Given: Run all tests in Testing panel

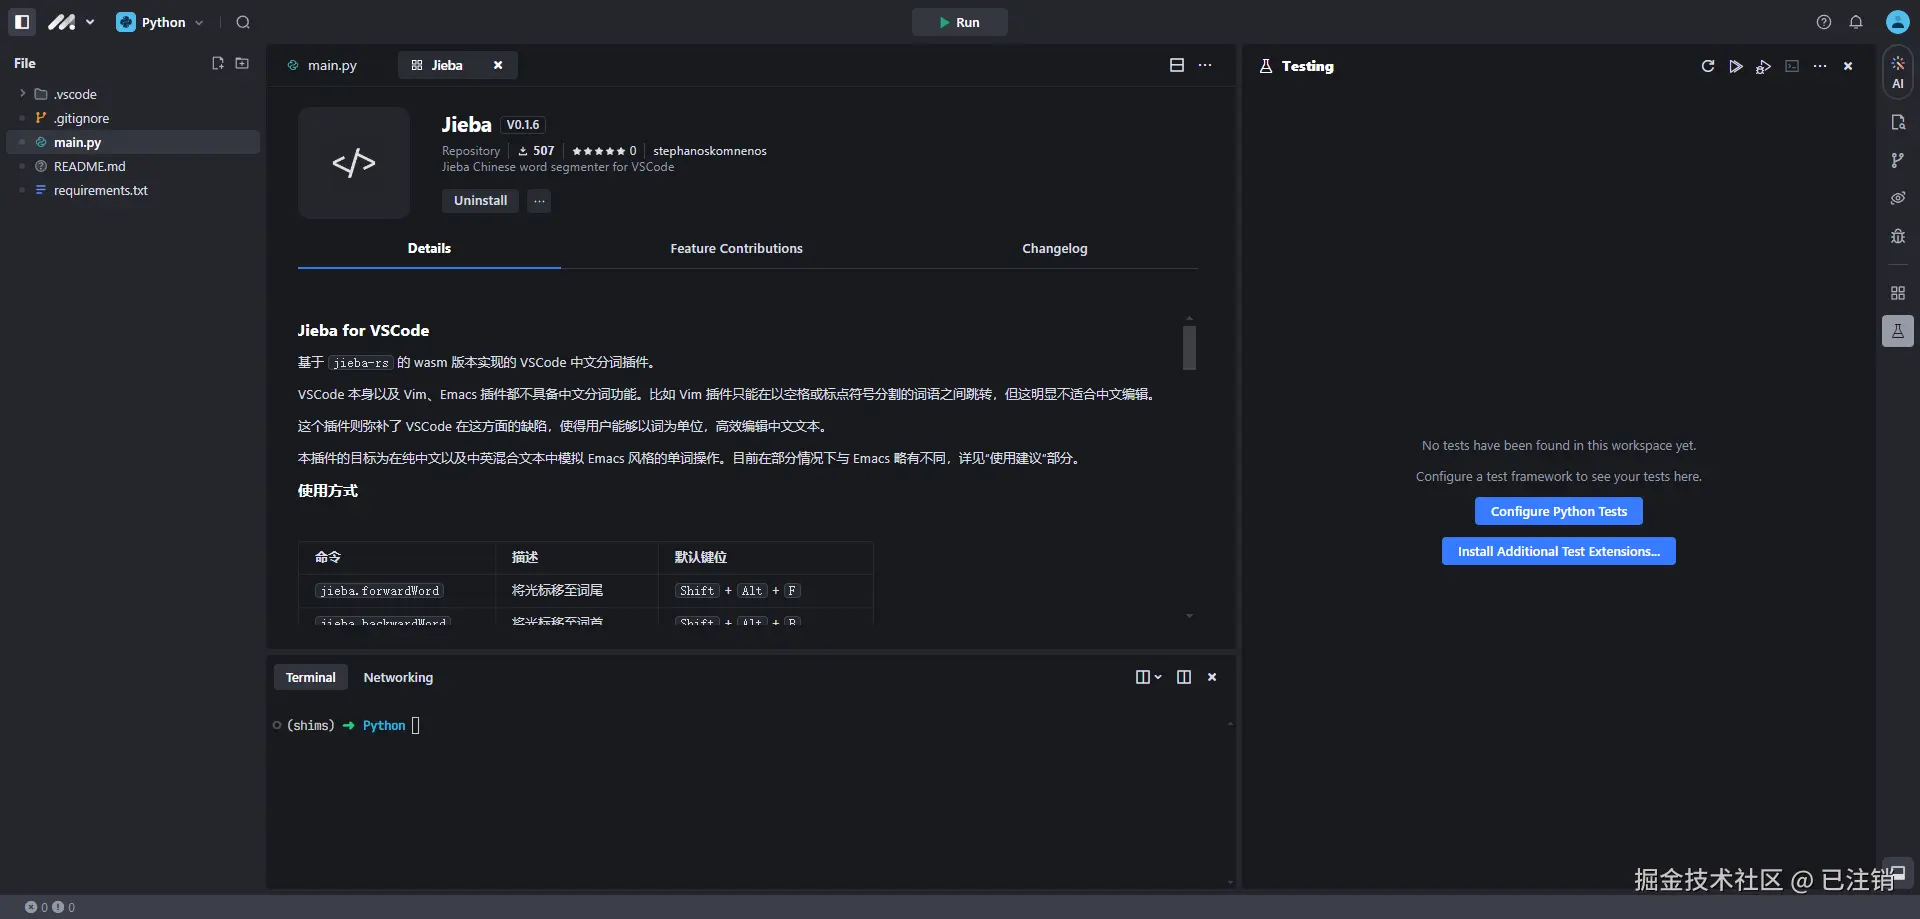Looking at the screenshot, I should 1736,66.
